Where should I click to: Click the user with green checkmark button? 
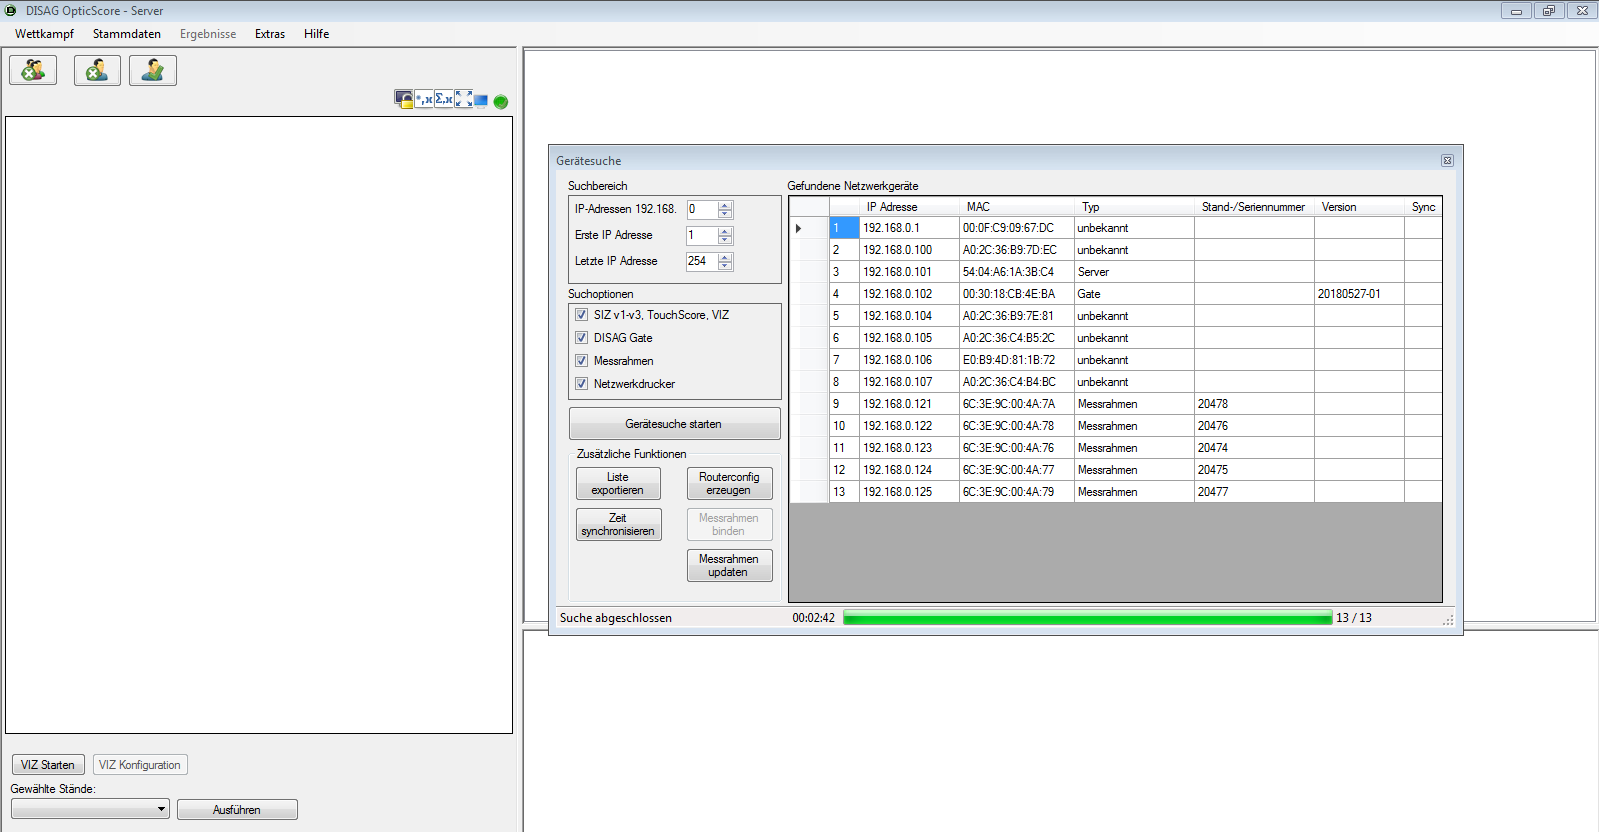click(x=153, y=70)
